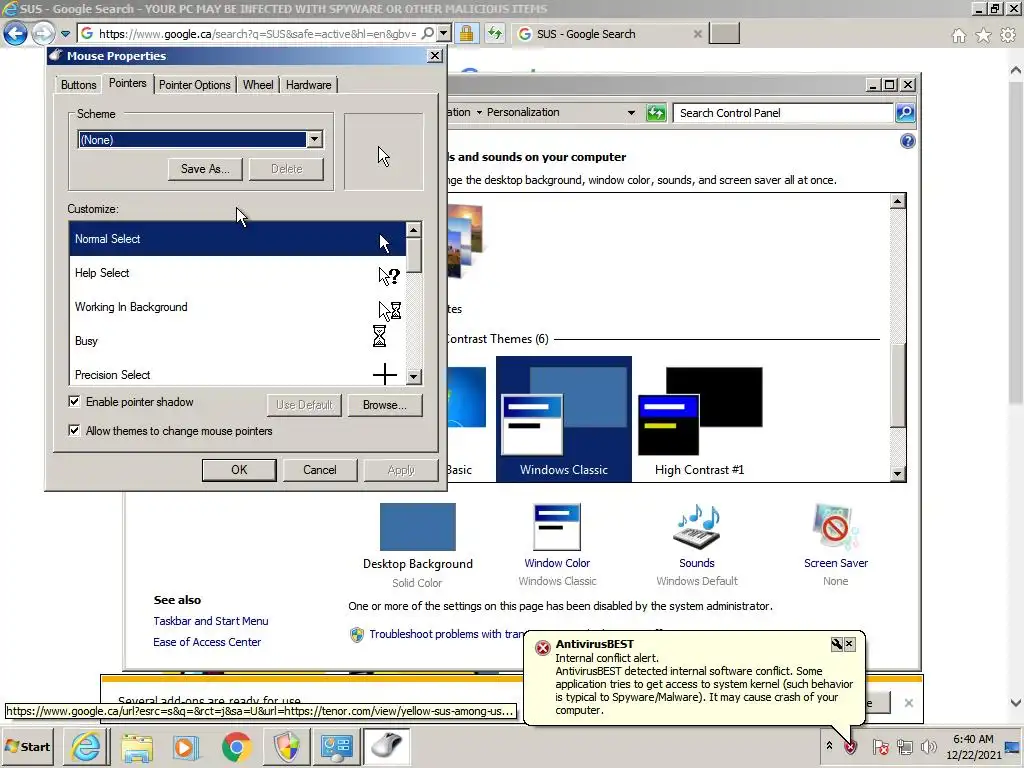This screenshot has height=768, width=1024.
Task: Launch Internet Explorer from taskbar
Action: click(x=86, y=746)
